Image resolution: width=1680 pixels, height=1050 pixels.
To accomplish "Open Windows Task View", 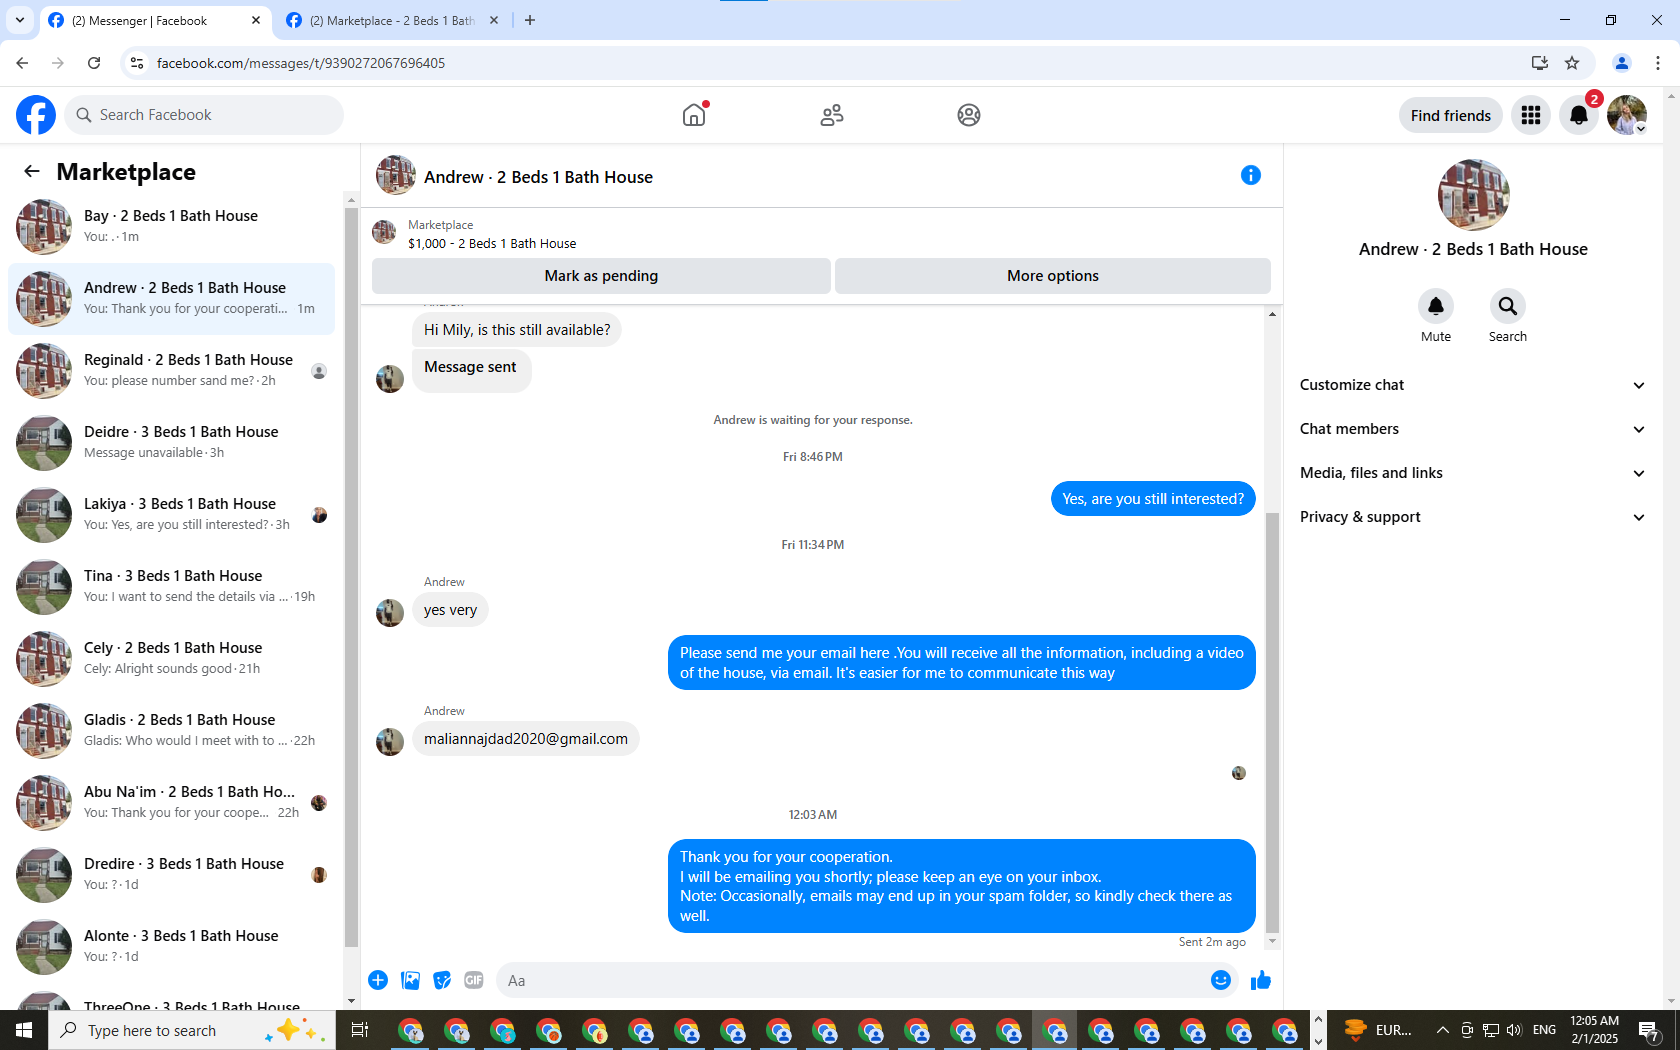I will pos(360,1030).
